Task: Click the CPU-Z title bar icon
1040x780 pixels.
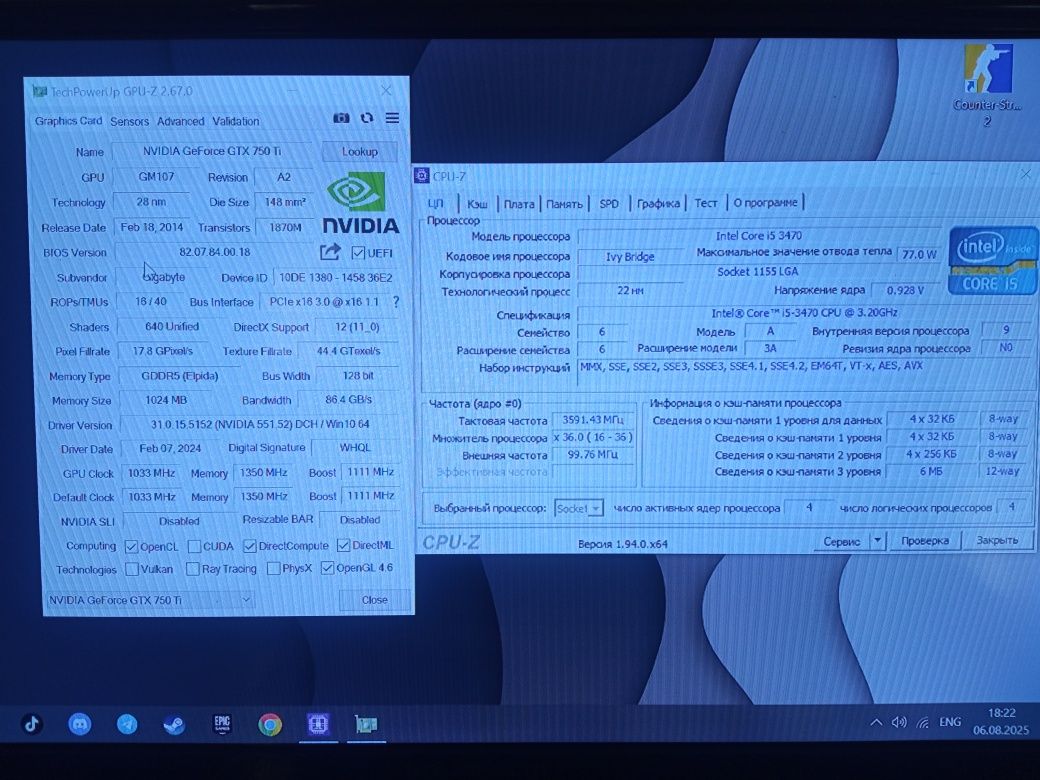Action: (x=421, y=176)
